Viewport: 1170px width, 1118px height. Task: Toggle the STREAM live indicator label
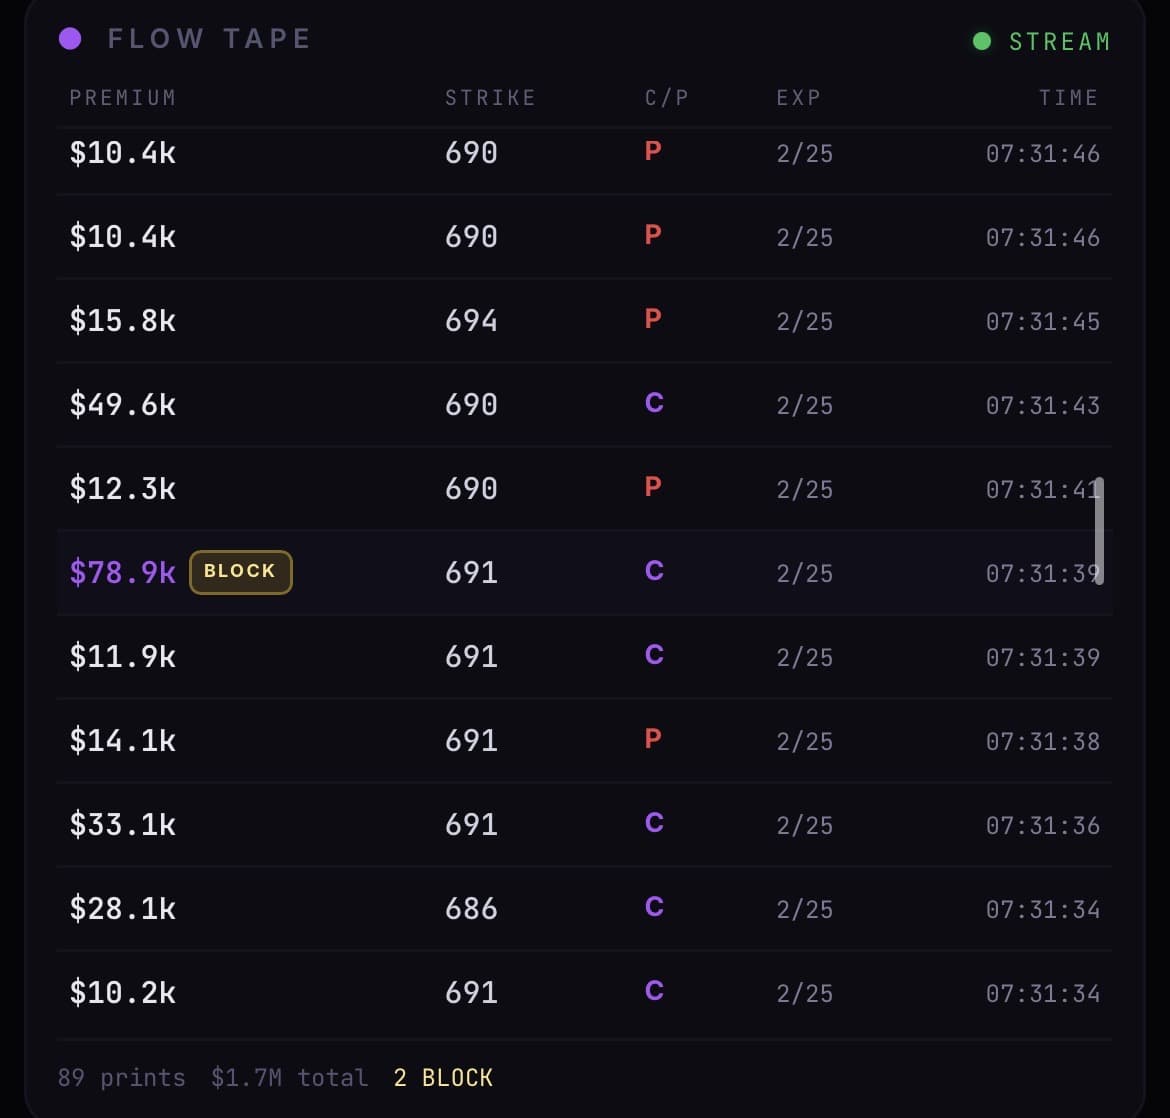click(x=1059, y=42)
